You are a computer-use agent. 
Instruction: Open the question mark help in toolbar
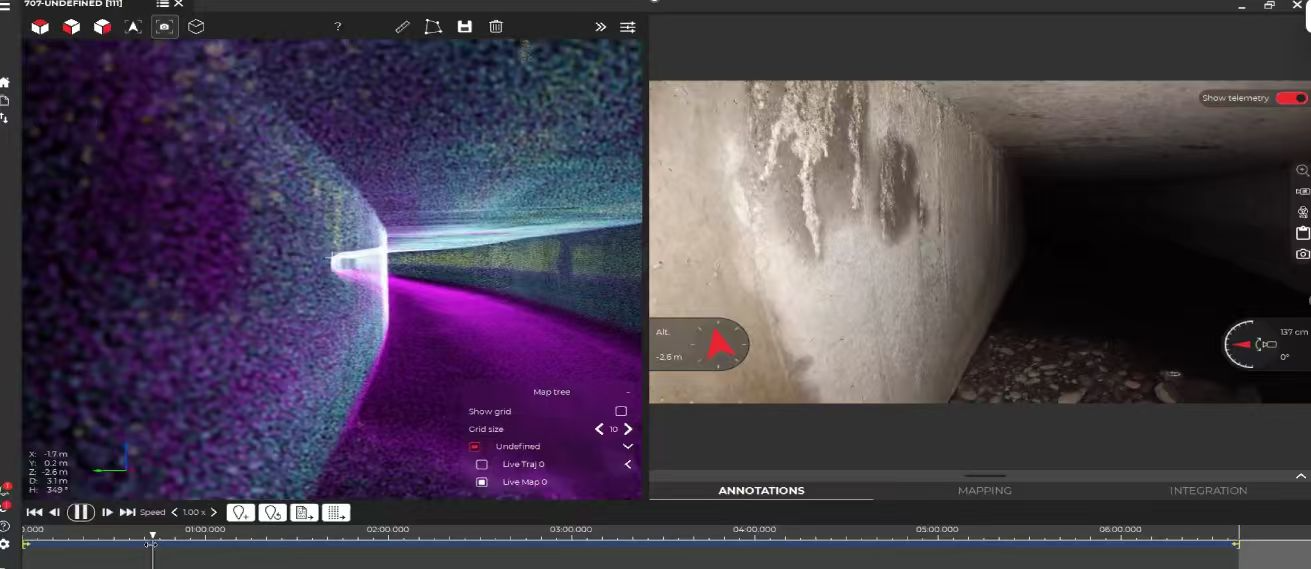coord(337,27)
